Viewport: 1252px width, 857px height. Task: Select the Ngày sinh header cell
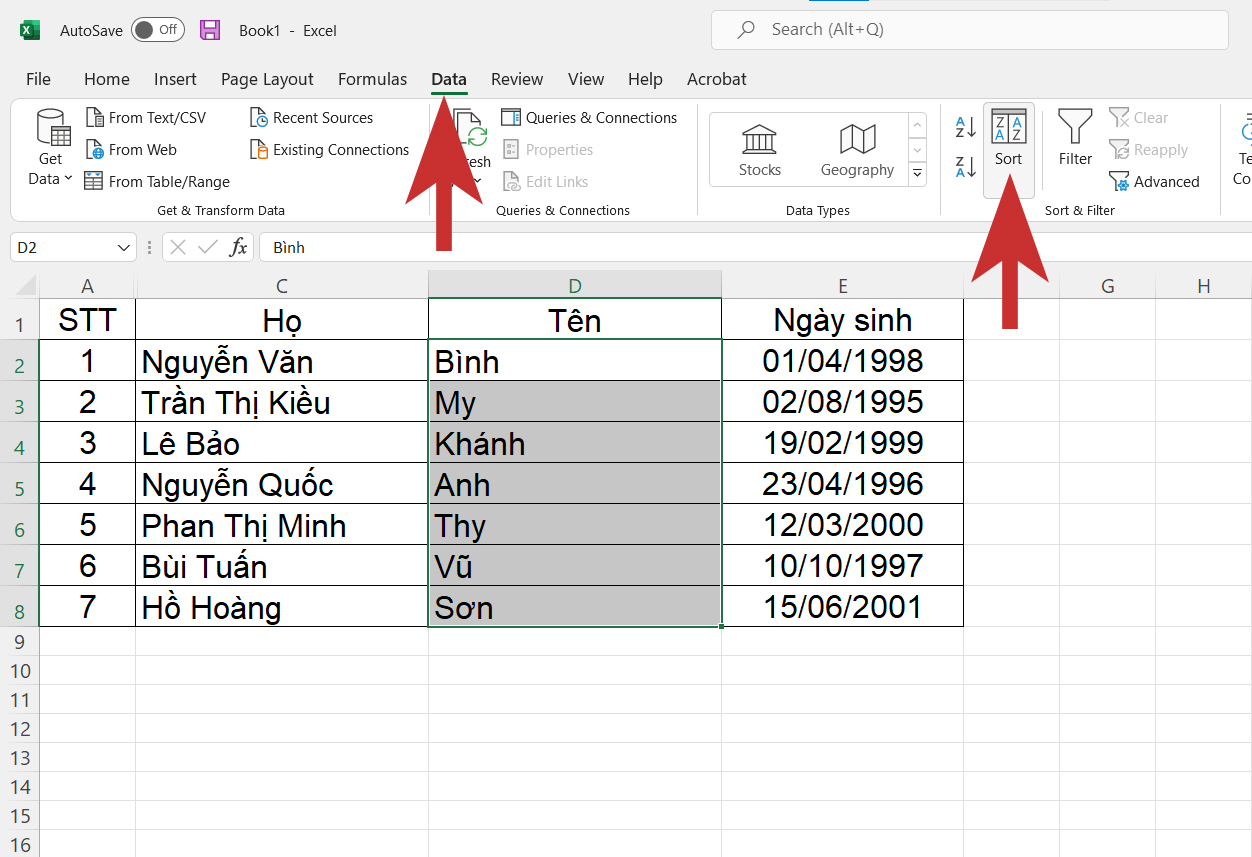842,319
